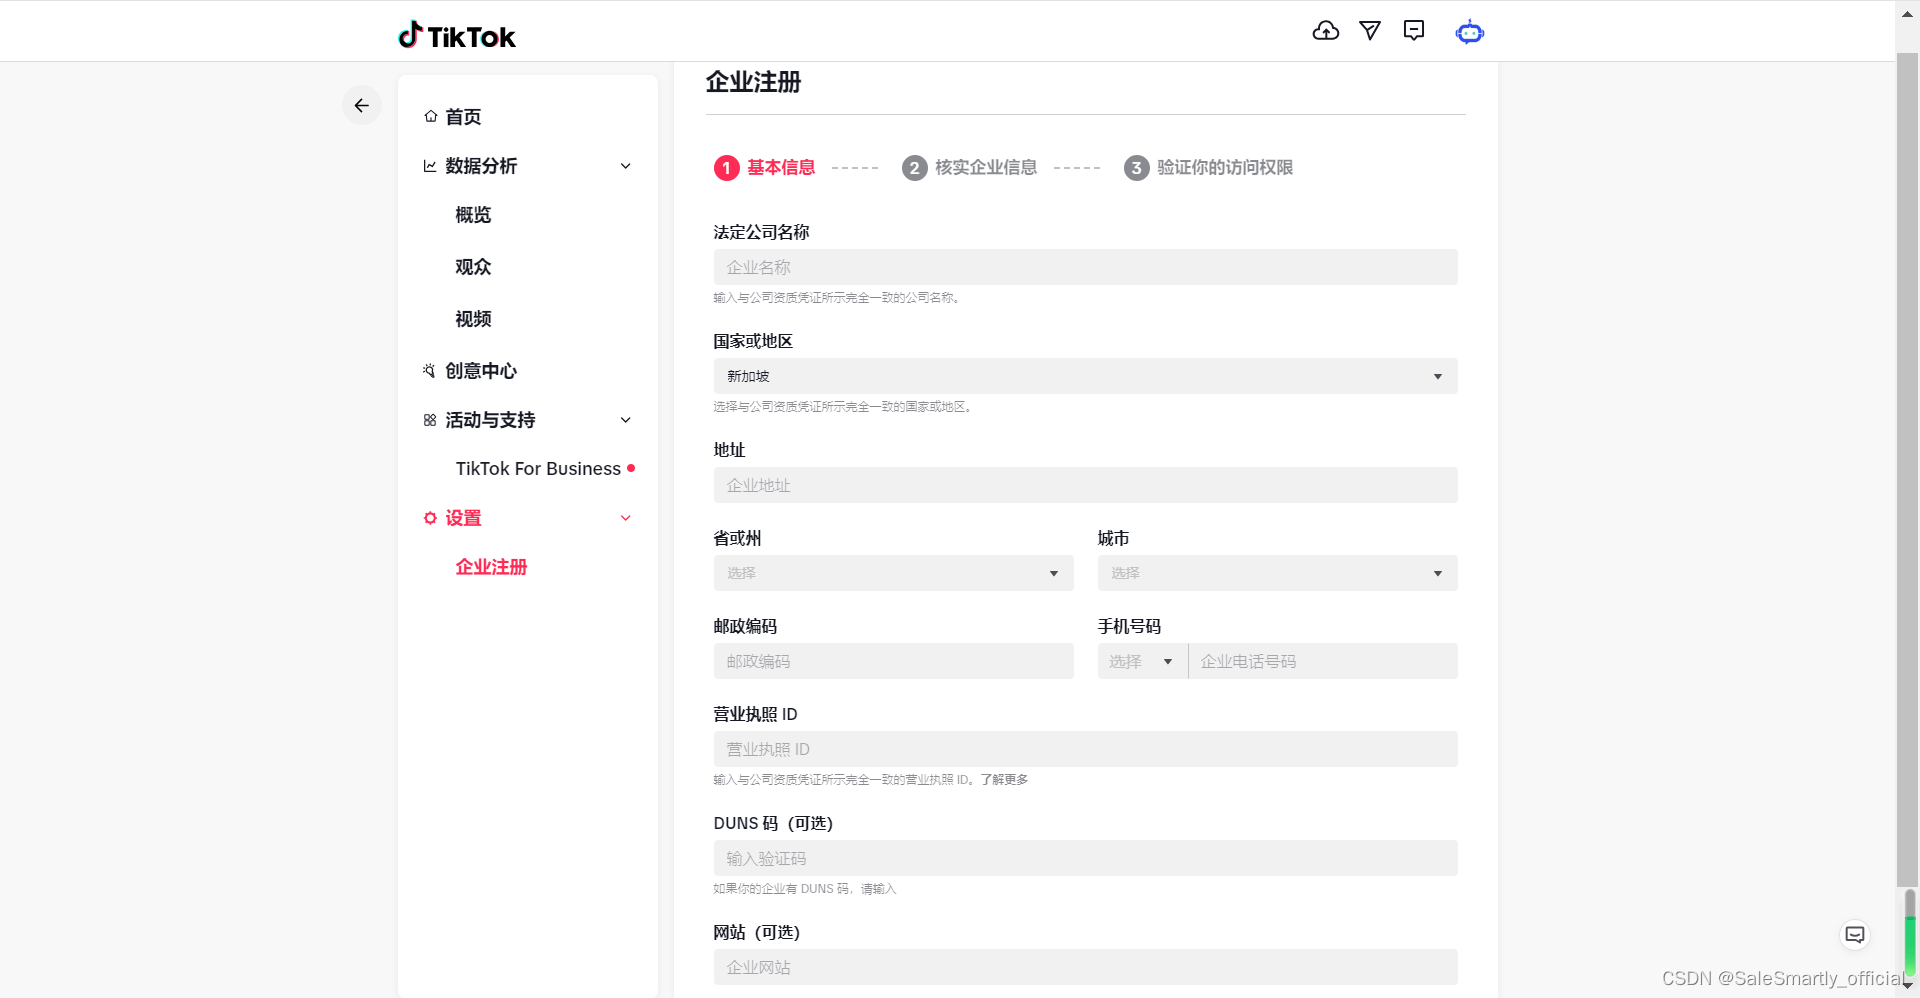
Task: Focus the DUNS 码 input field
Action: coord(1085,858)
